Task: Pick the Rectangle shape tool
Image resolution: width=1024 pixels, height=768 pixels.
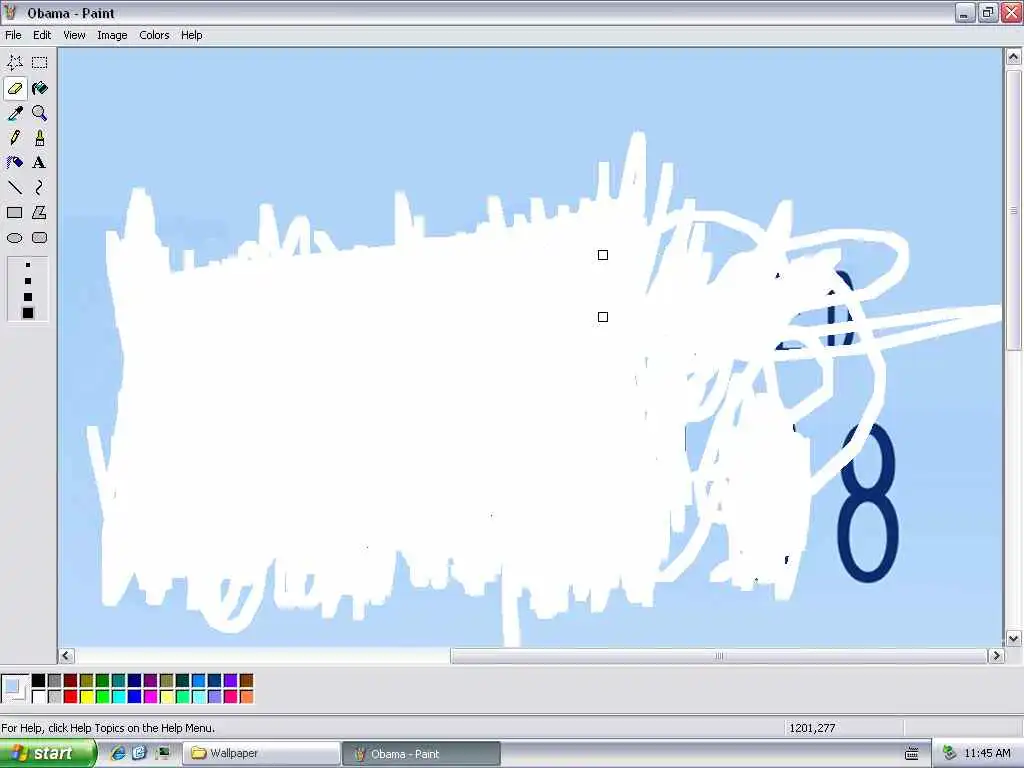Action: 15,213
